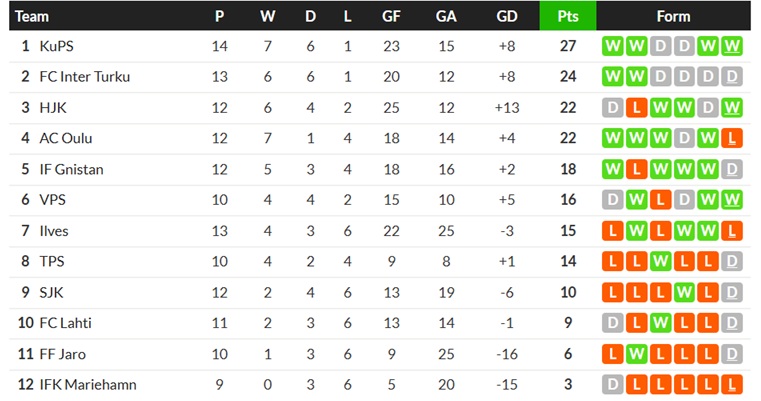
Task: Click KuPS latest underlined win form badge
Action: point(731,46)
